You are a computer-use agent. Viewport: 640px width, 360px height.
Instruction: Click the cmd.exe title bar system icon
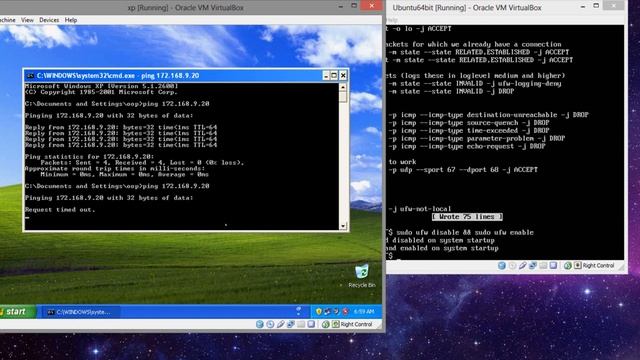point(30,76)
